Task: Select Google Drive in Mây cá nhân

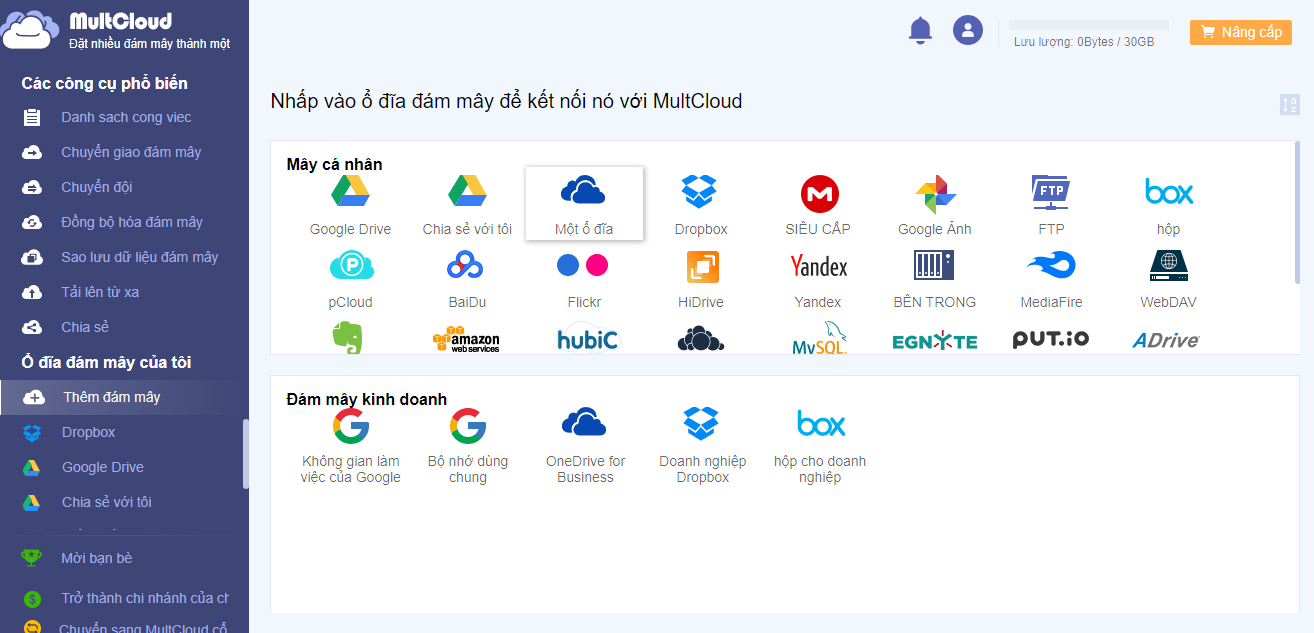Action: [x=350, y=205]
